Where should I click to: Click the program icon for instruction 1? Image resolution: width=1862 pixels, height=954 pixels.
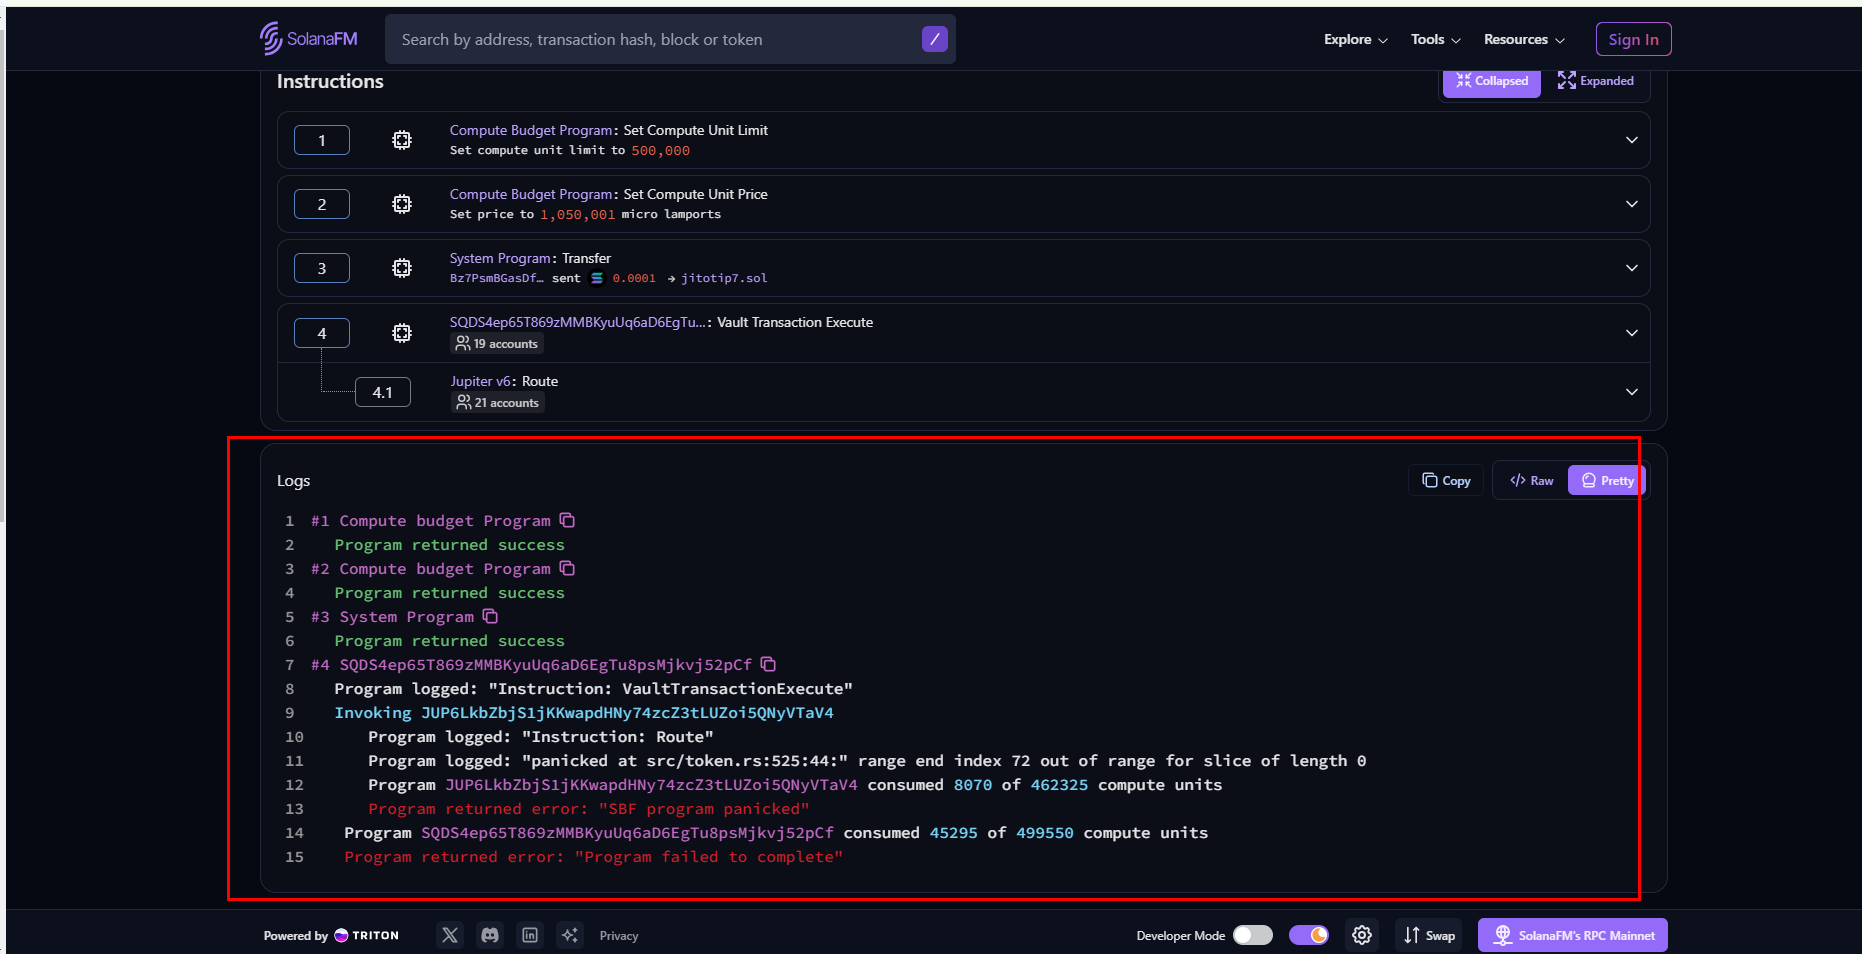point(402,140)
